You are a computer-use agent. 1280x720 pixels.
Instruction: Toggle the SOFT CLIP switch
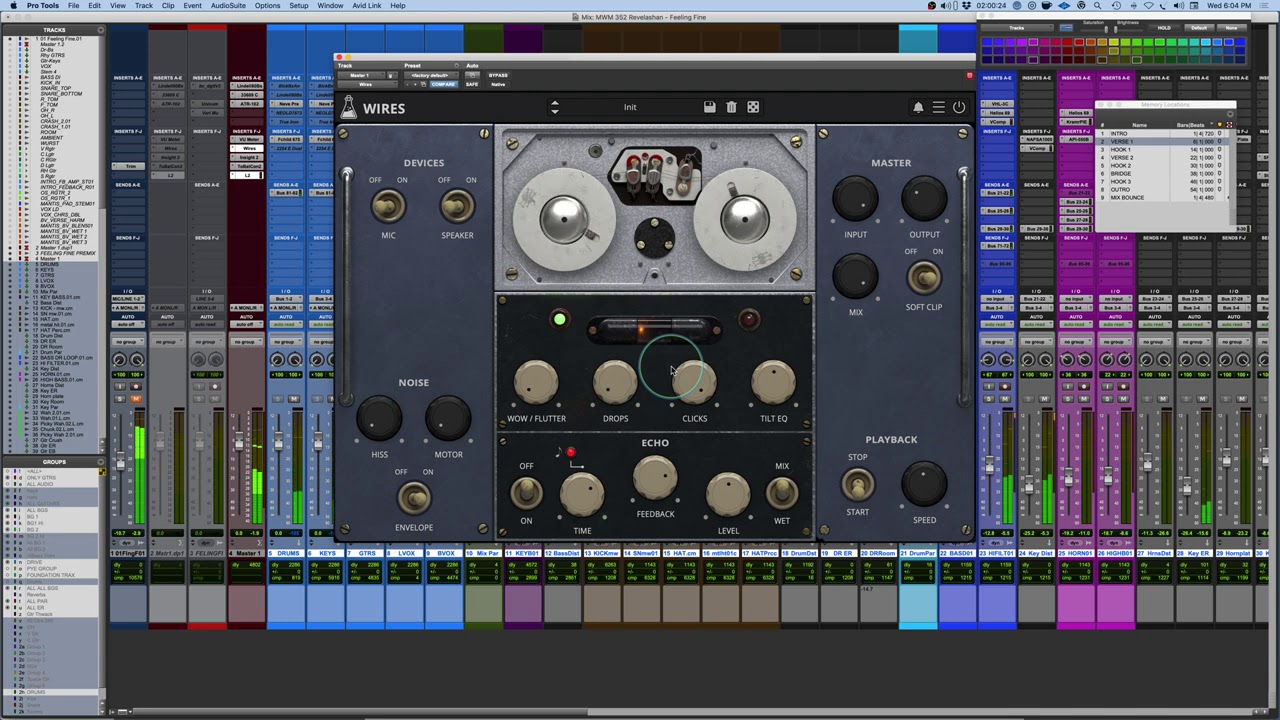[x=924, y=277]
